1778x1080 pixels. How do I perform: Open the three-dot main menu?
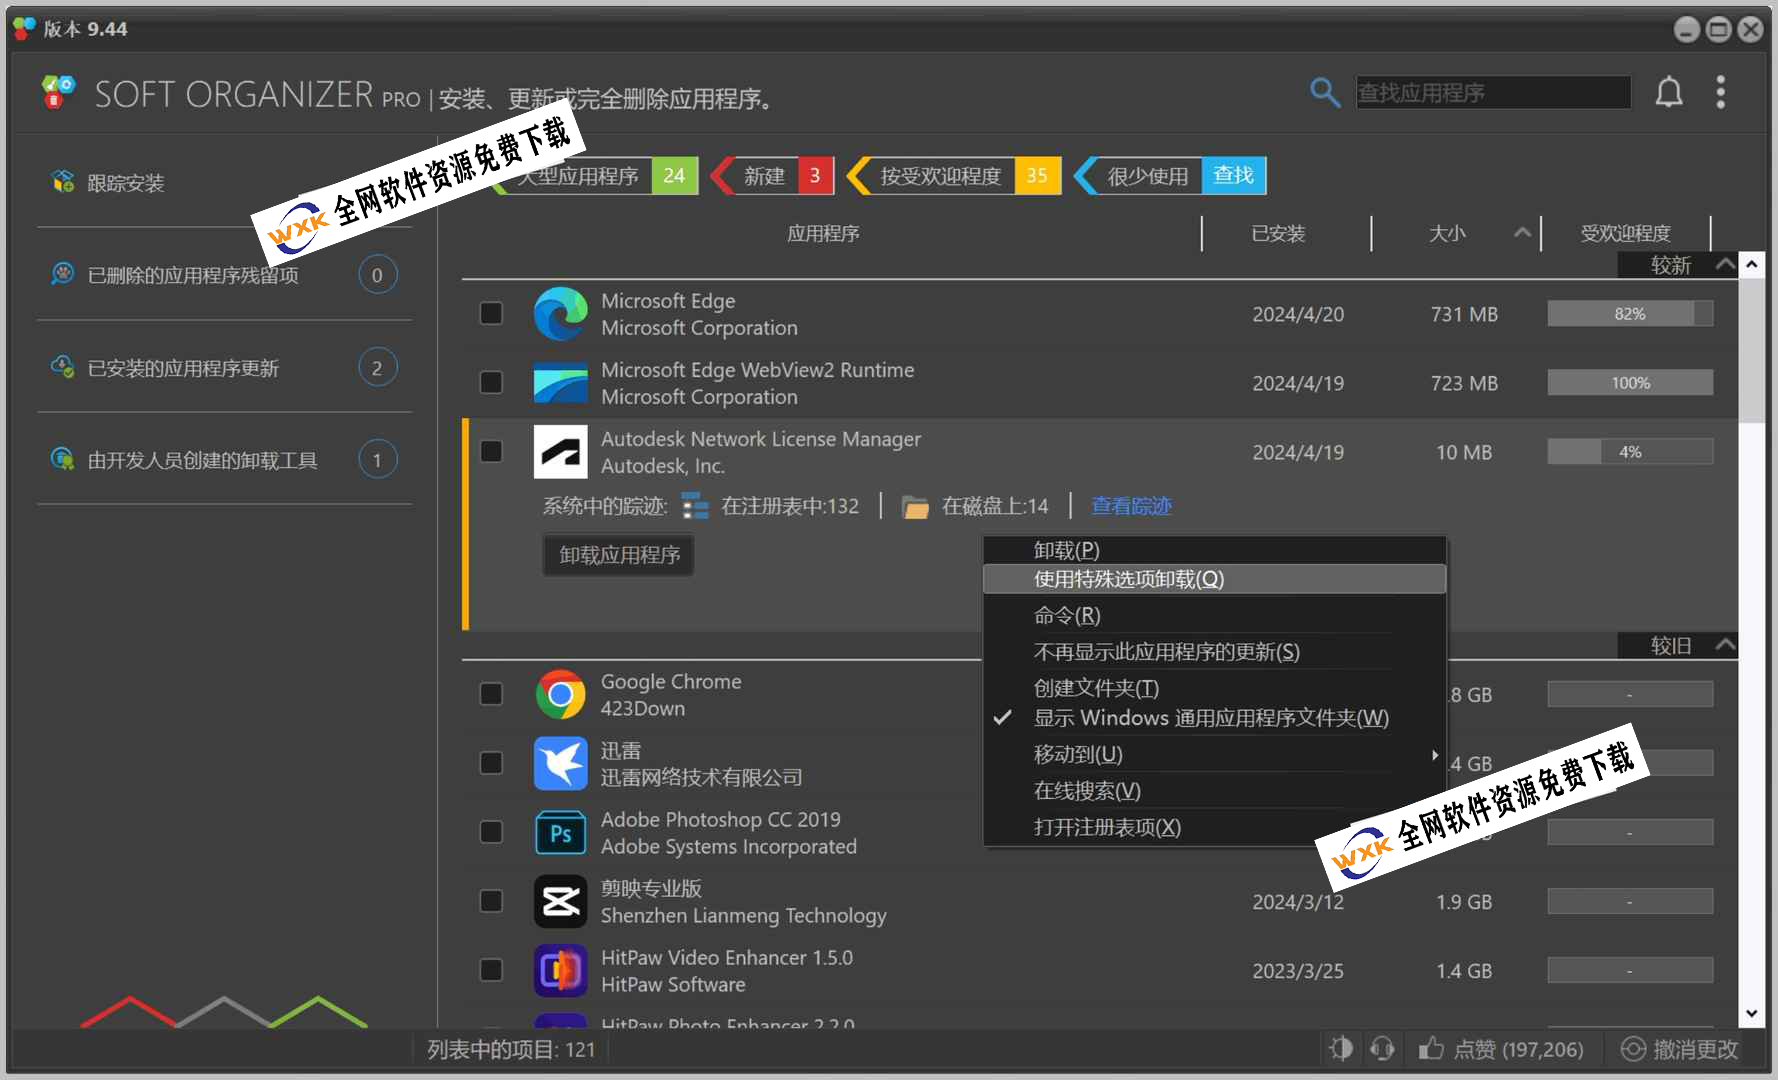[x=1720, y=93]
